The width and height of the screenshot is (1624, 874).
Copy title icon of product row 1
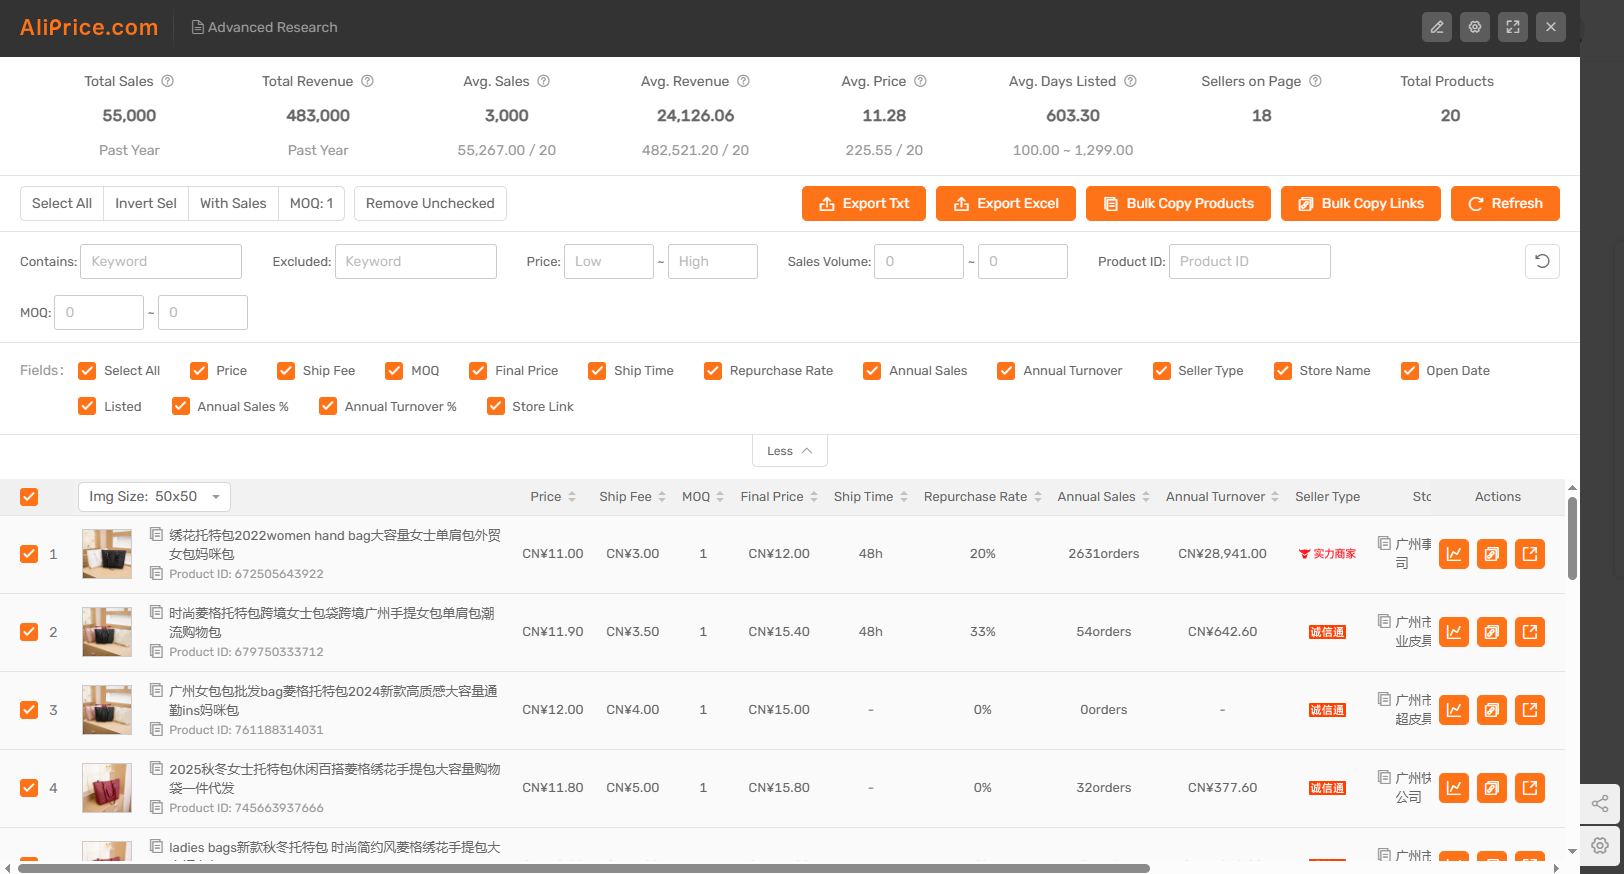pyautogui.click(x=156, y=535)
